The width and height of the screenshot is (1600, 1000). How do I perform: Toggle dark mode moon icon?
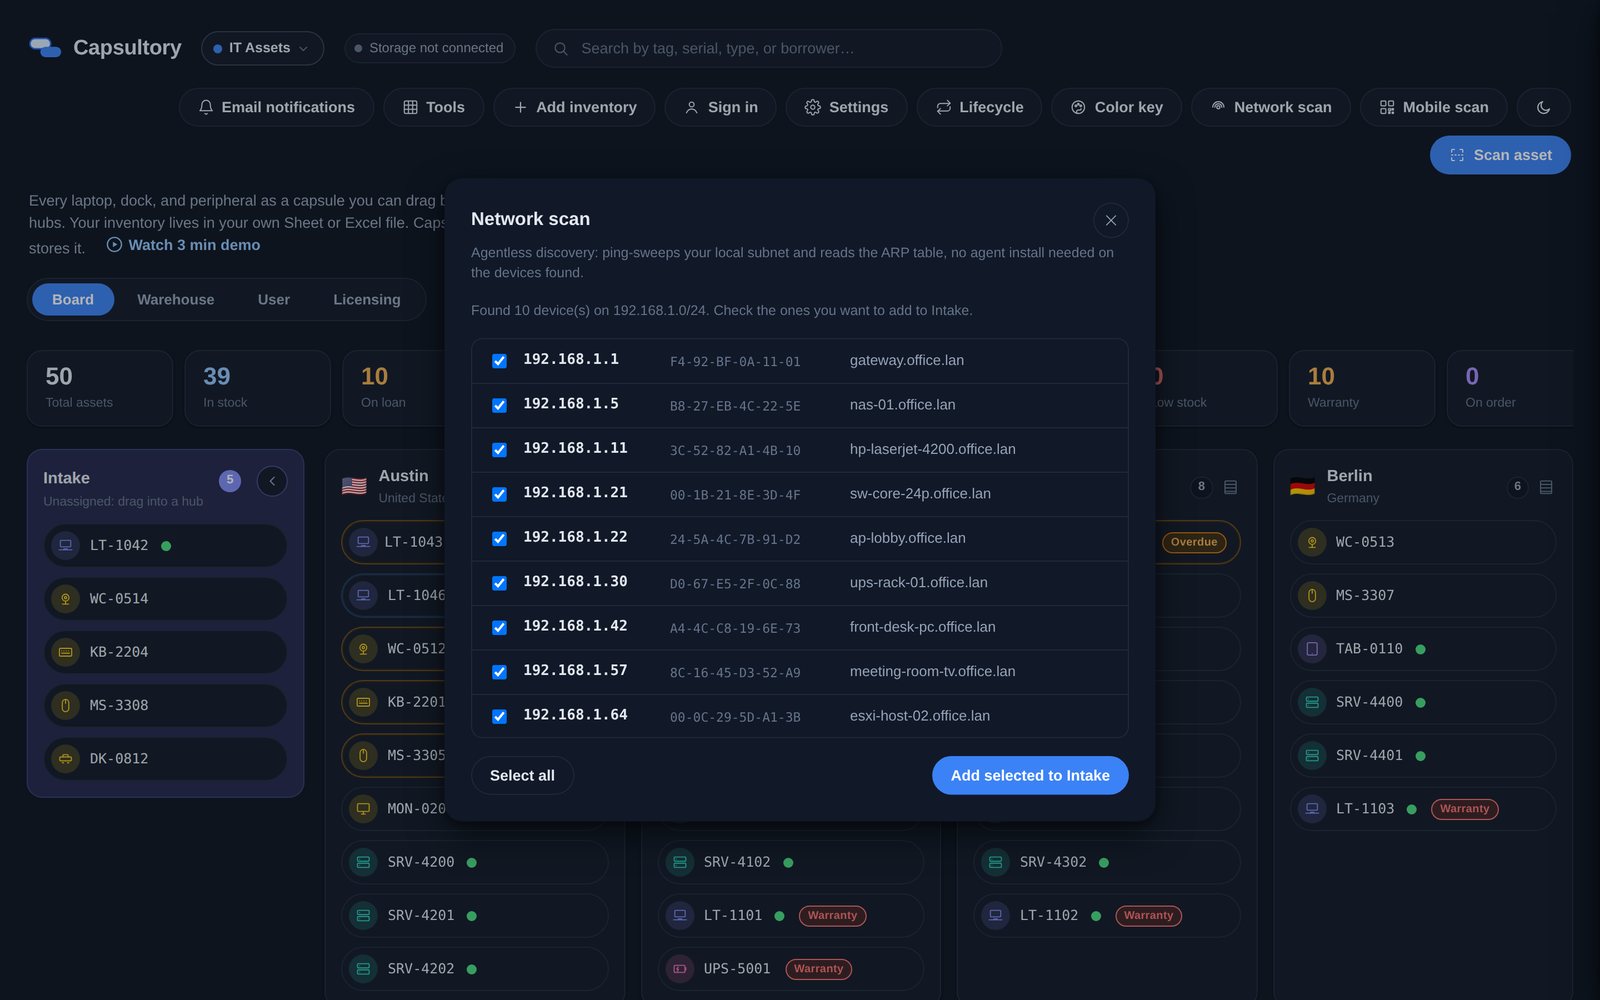click(x=1543, y=107)
